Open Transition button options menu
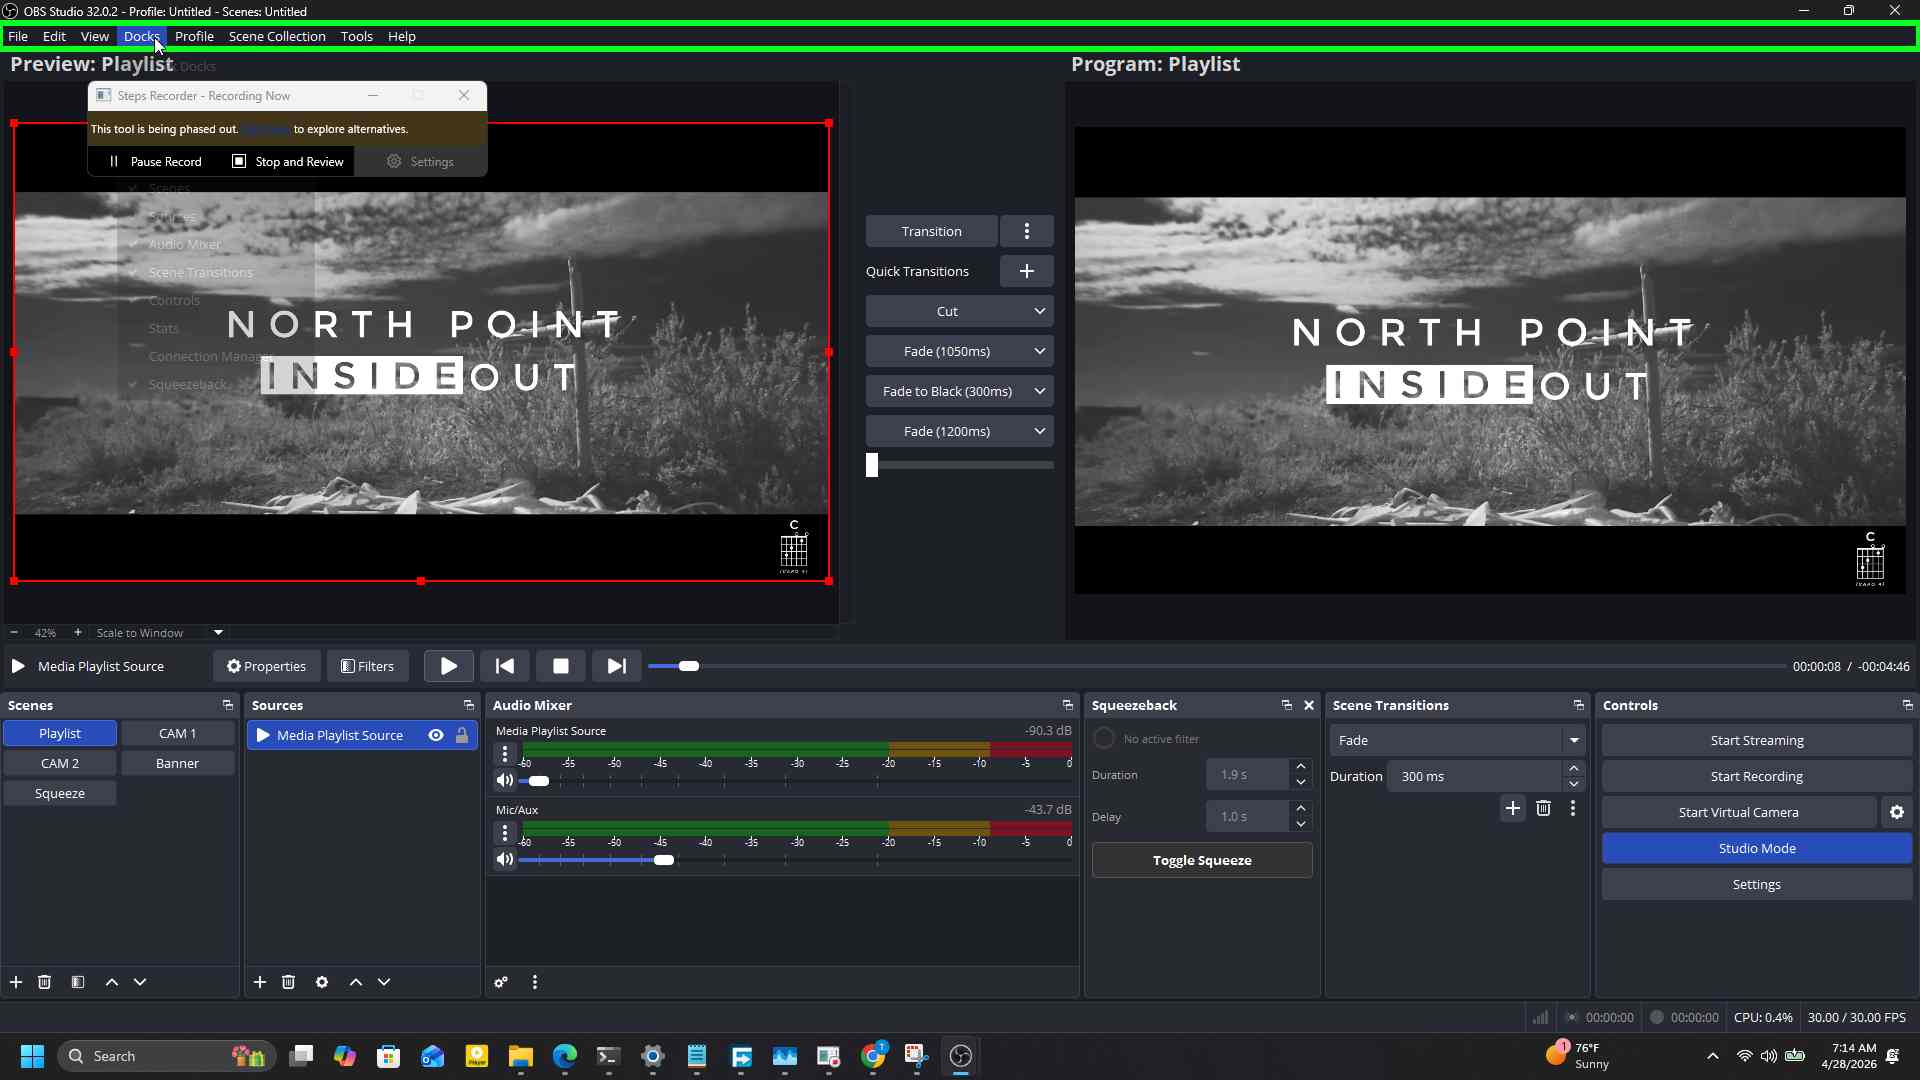The image size is (1920, 1080). (x=1027, y=231)
